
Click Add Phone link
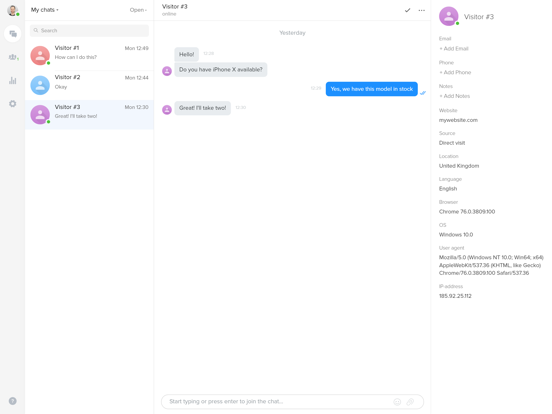pos(455,72)
